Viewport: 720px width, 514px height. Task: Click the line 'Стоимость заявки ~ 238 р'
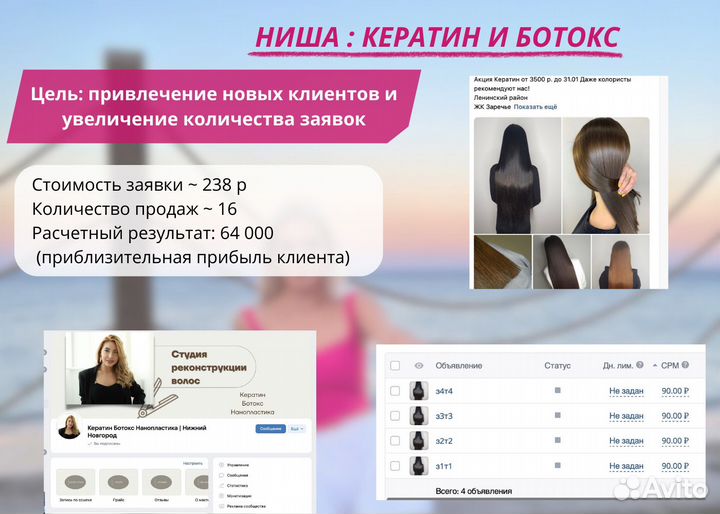139,185
